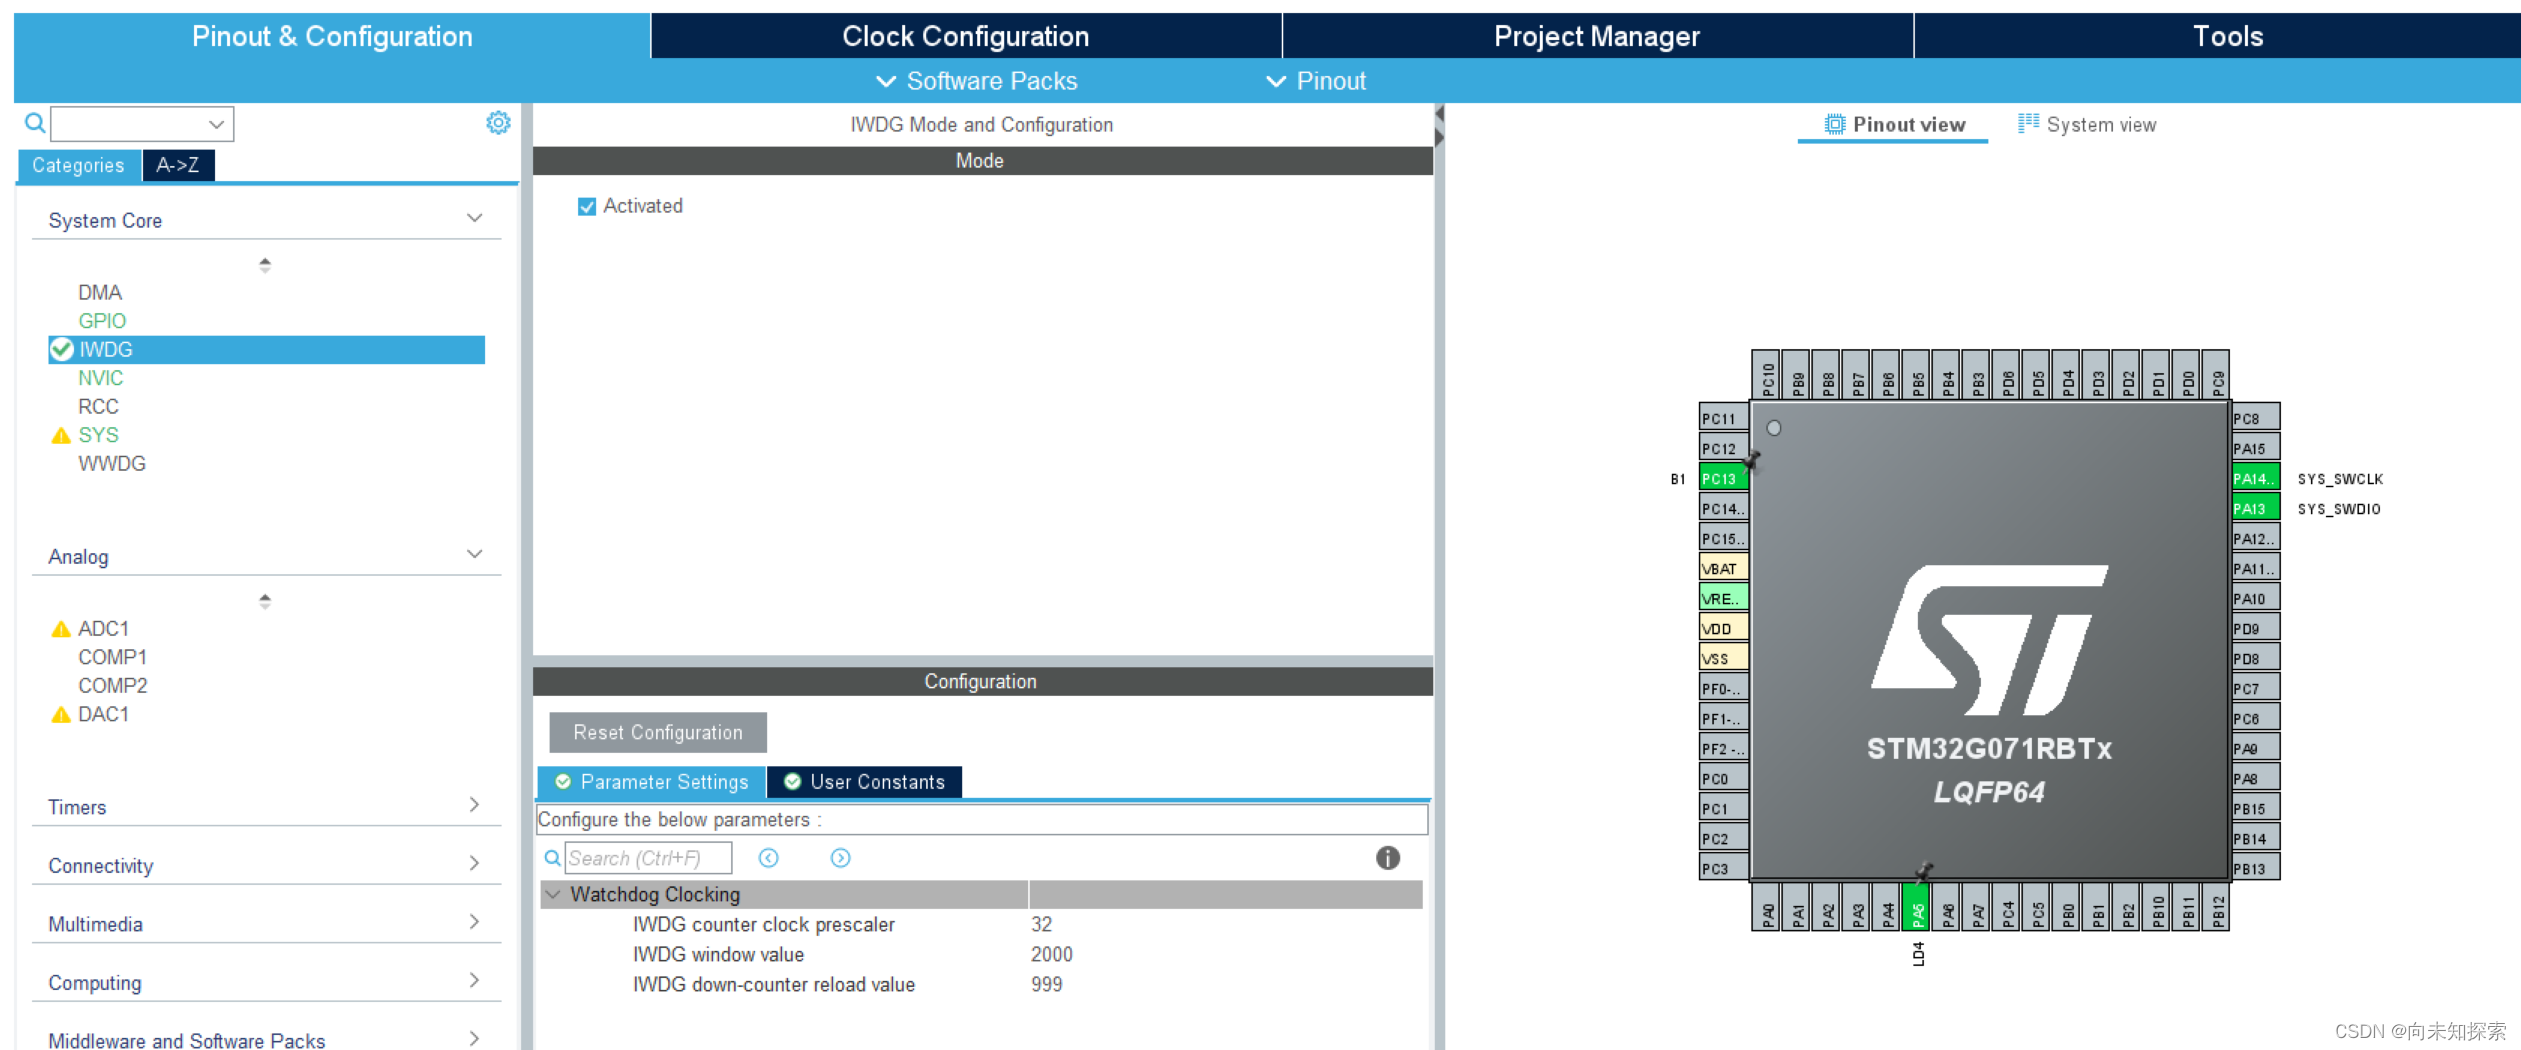Viewport: 2521px width, 1050px height.
Task: Select the VBAT pin on chip
Action: point(1724,568)
